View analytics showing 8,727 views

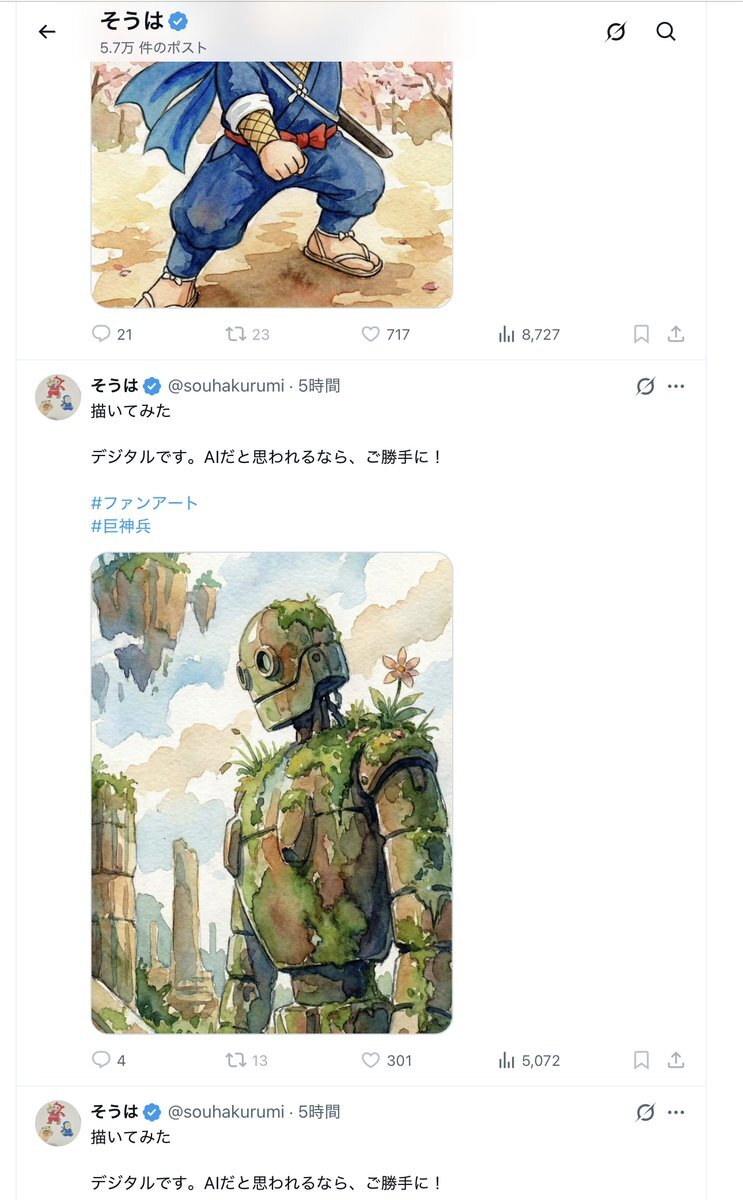(529, 334)
